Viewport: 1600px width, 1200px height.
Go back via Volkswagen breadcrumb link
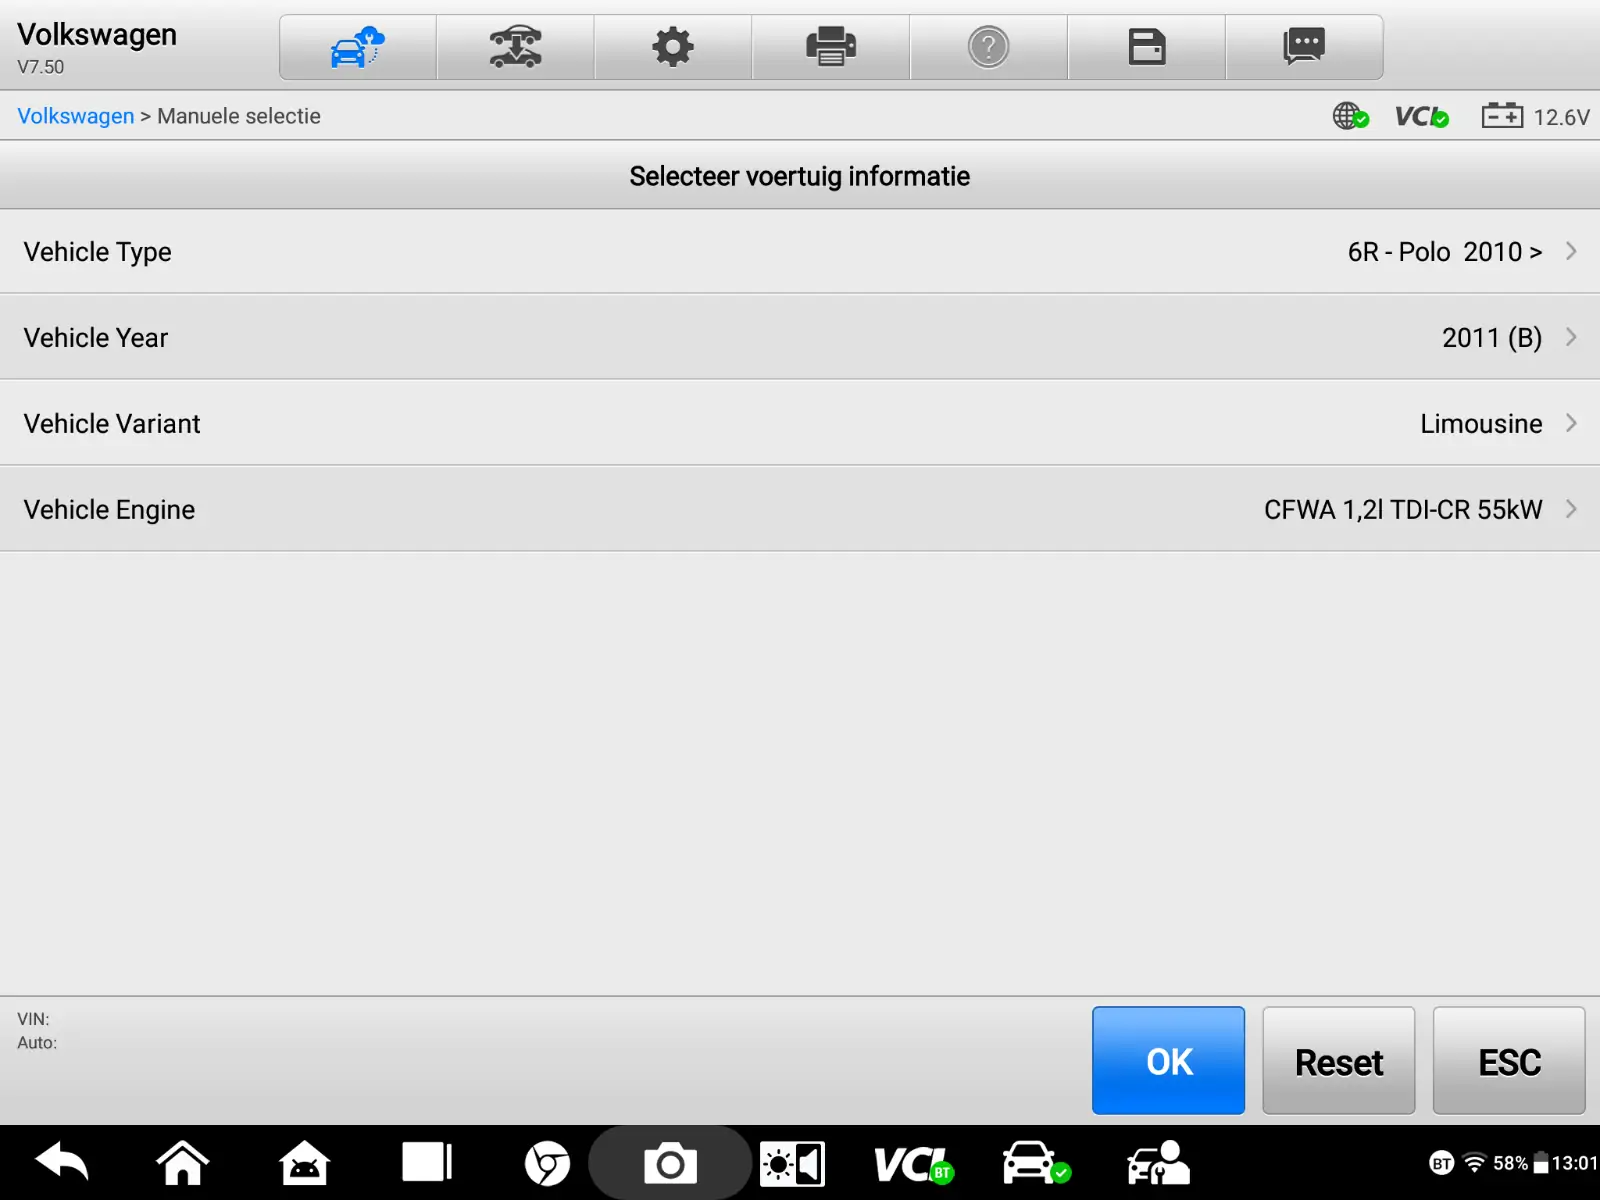76,116
